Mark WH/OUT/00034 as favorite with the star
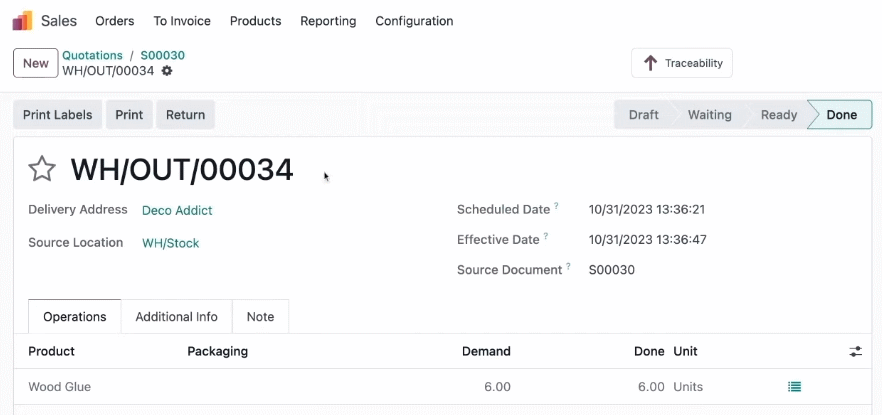 [x=42, y=169]
